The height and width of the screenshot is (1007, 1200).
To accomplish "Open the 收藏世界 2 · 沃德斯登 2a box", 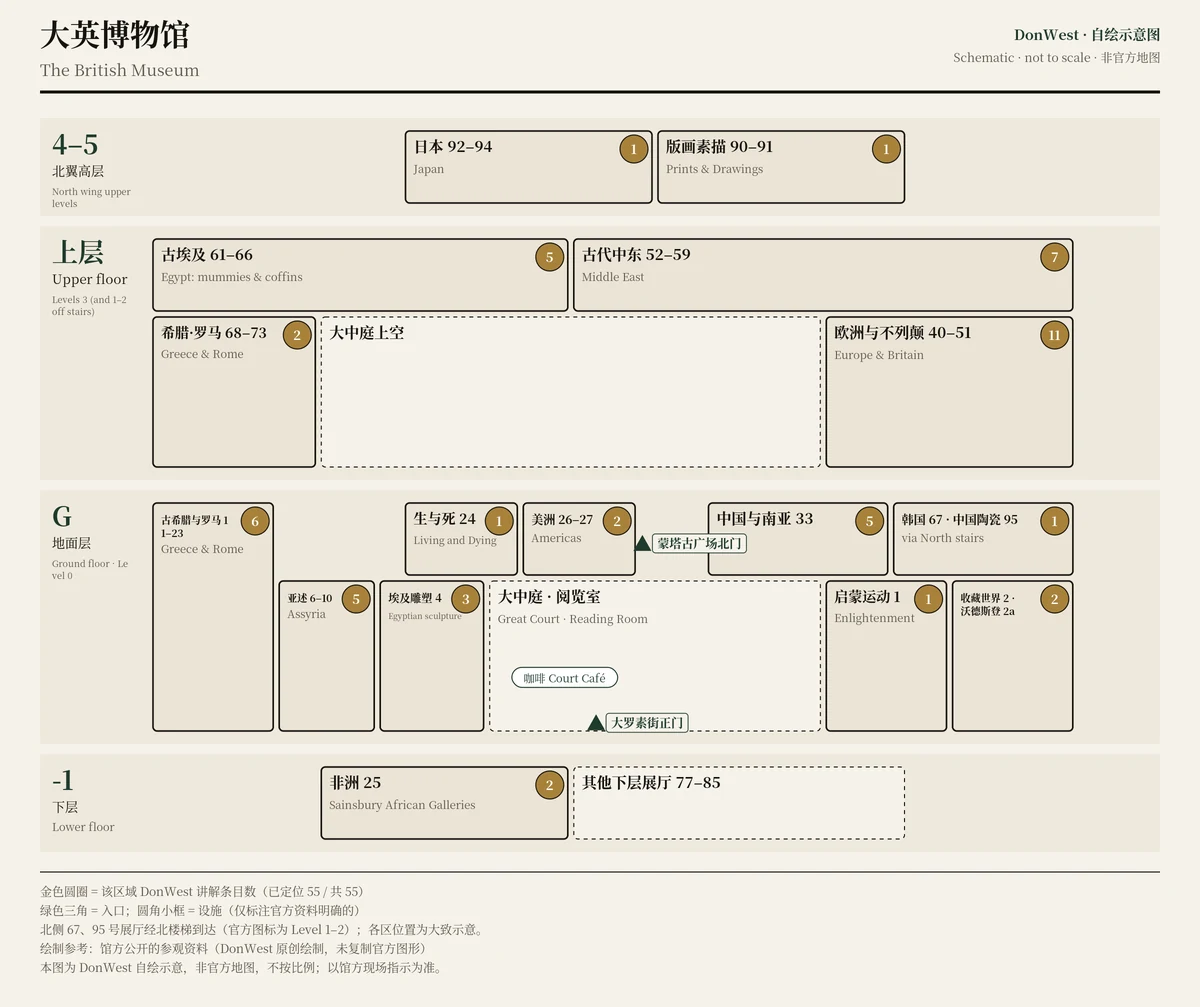I will [1012, 656].
